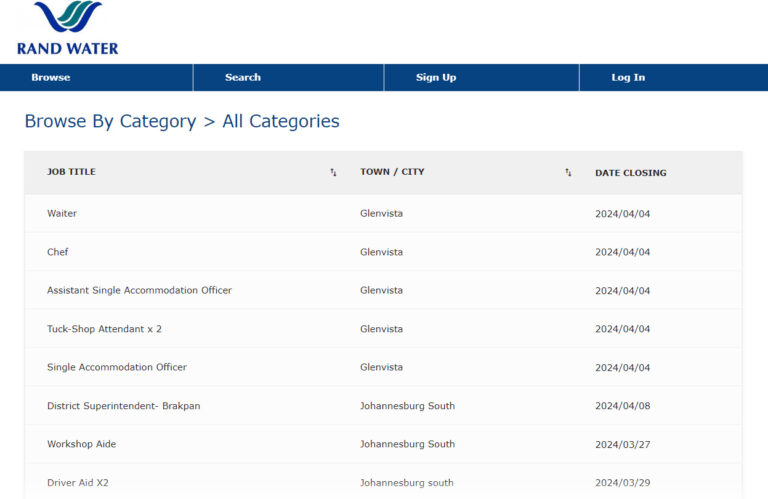Click the Job Title column header
The image size is (768, 499).
(72, 172)
